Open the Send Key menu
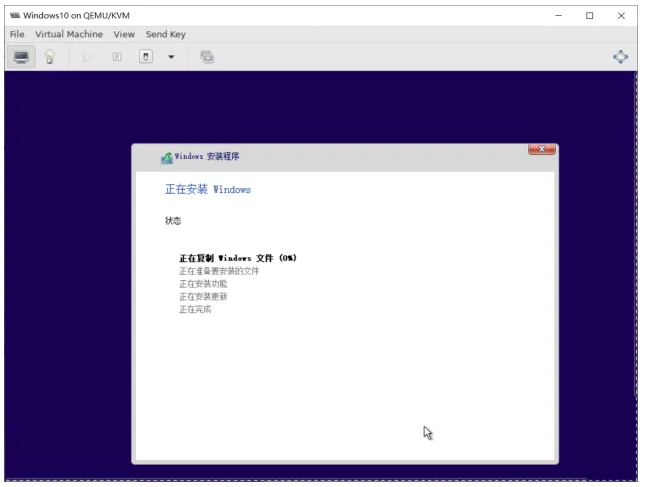 pos(166,34)
